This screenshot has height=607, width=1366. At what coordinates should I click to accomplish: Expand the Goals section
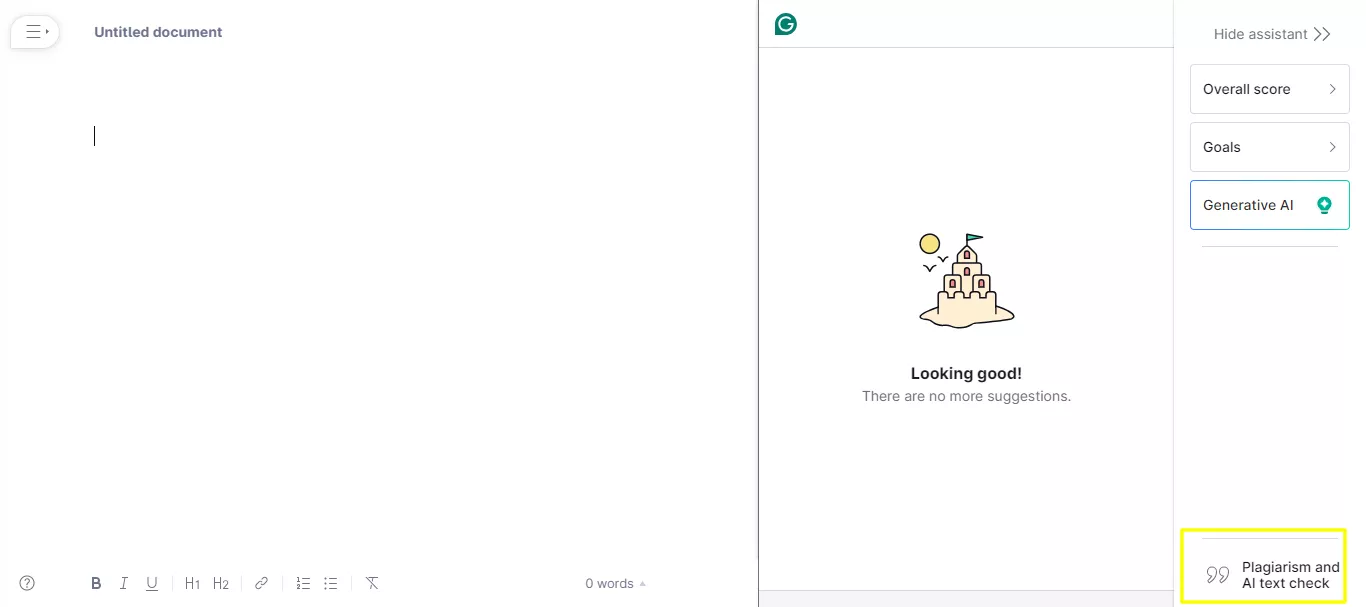click(x=1269, y=147)
